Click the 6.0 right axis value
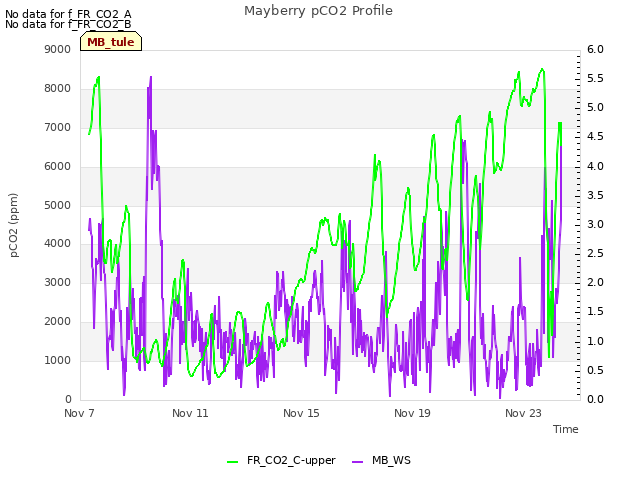Viewport: 640px width, 480px height. click(595, 49)
